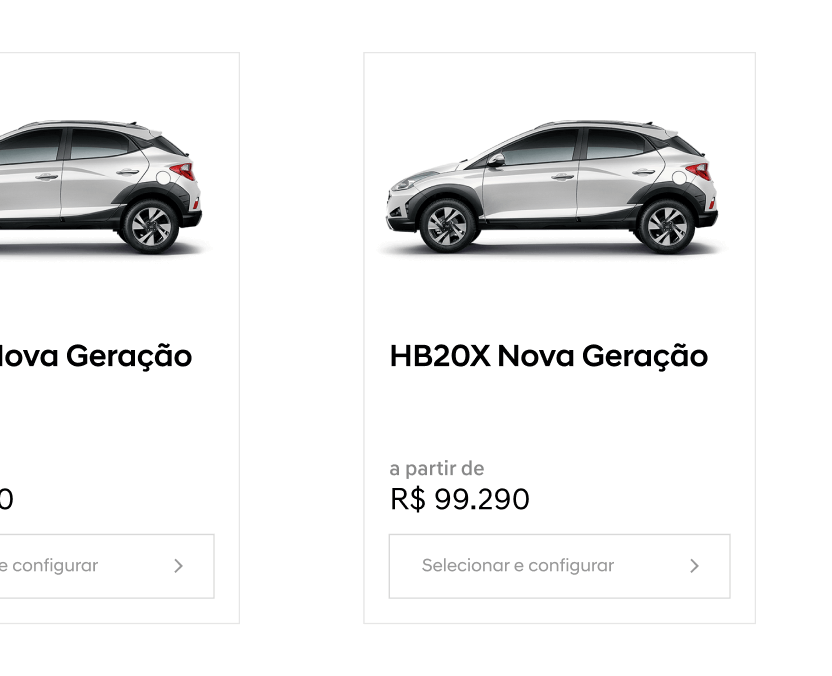The image size is (832, 676).
Task: Click the 'a partir de' label
Action: (x=437, y=468)
